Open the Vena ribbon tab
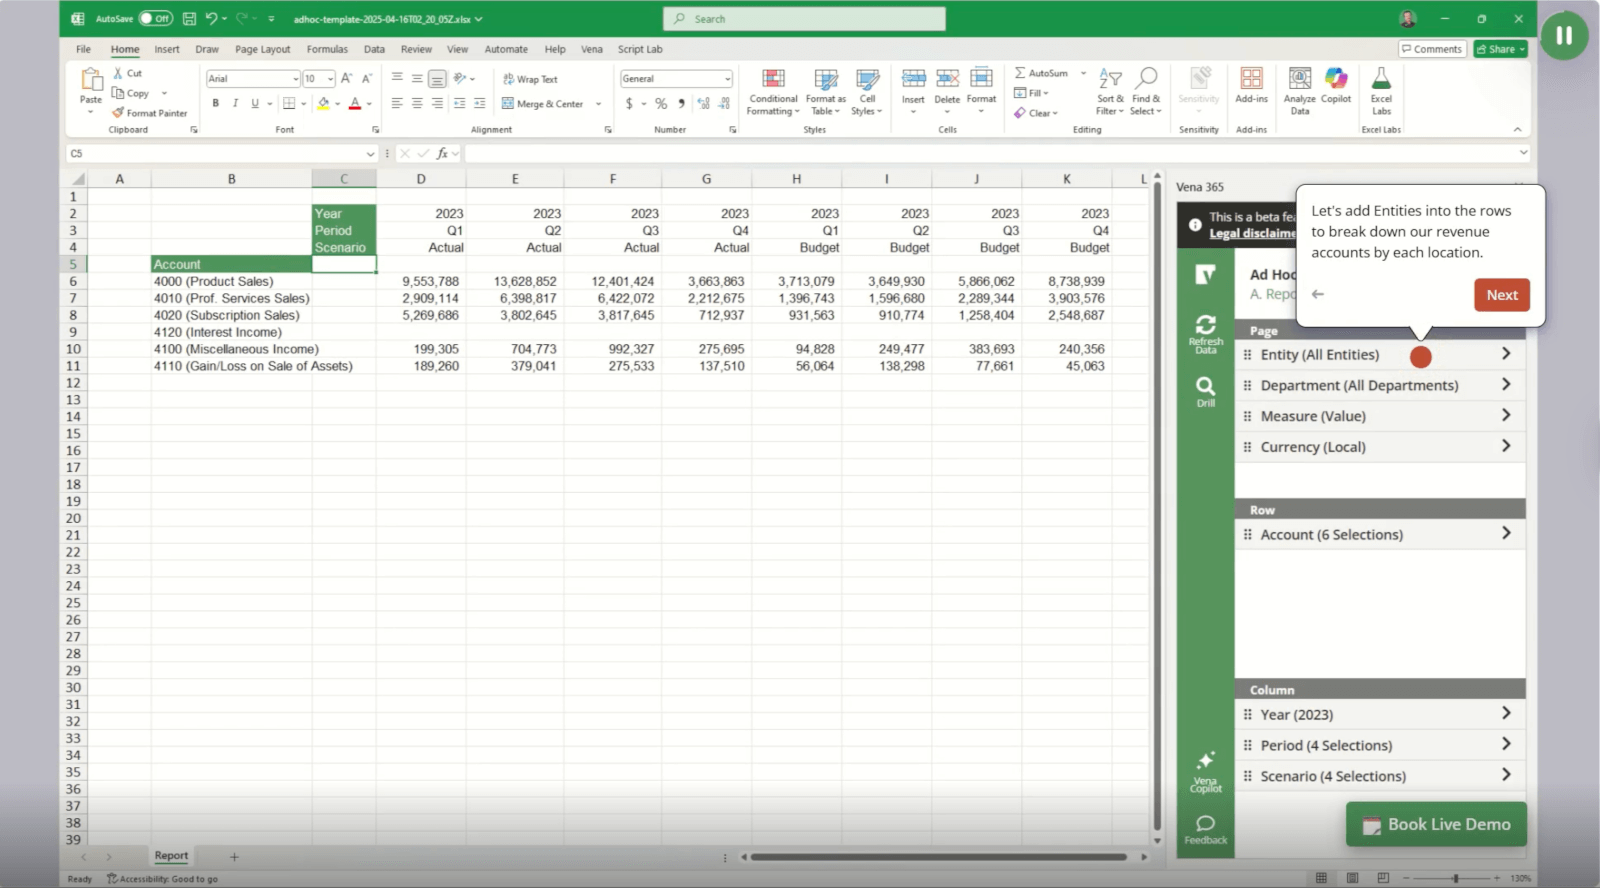 tap(592, 49)
